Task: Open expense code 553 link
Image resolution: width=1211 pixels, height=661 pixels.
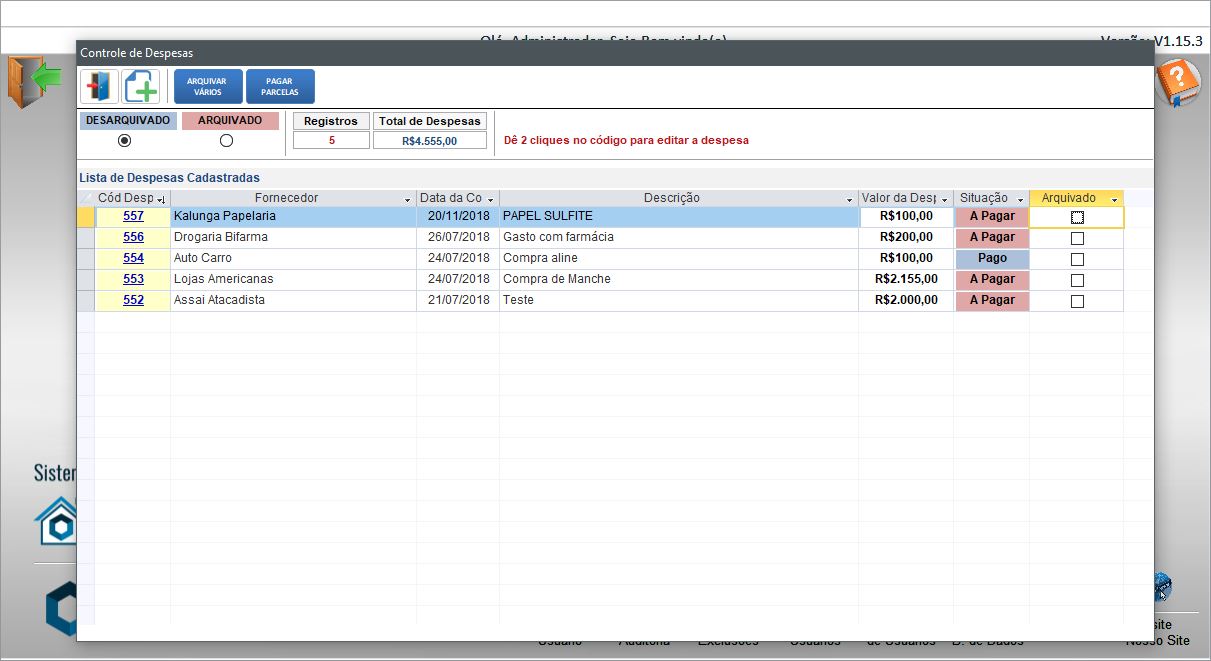Action: coord(133,279)
